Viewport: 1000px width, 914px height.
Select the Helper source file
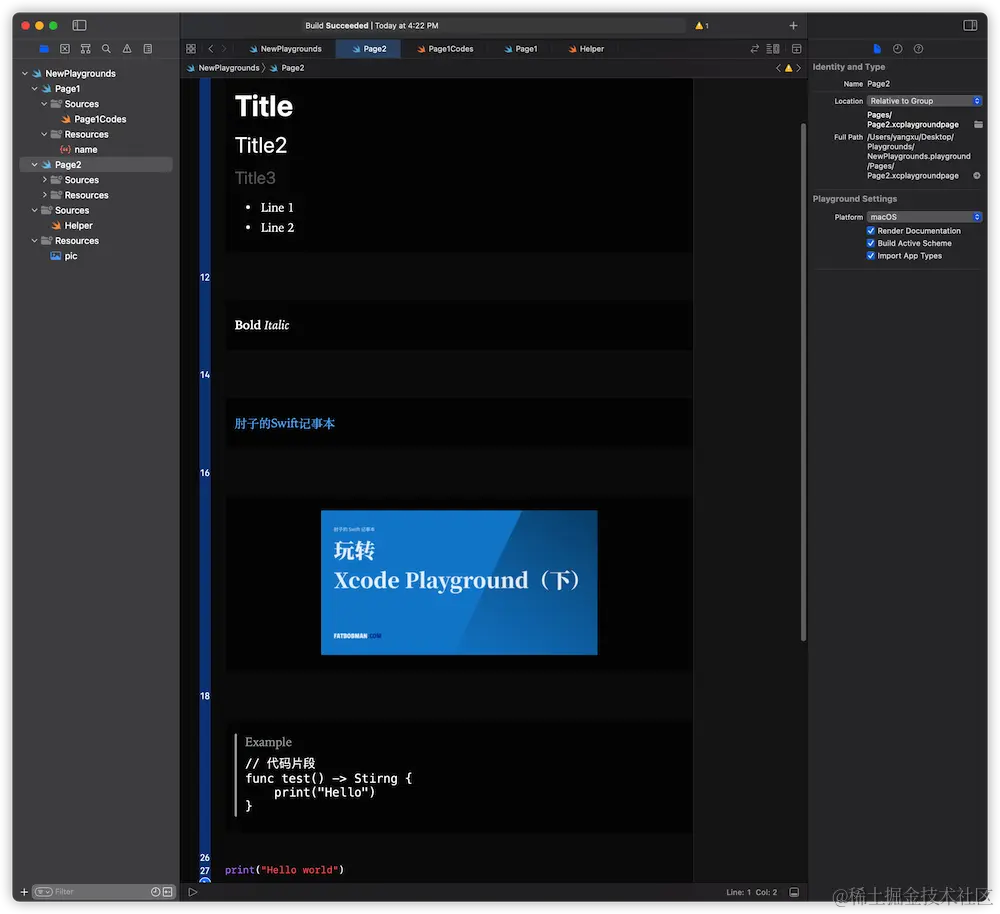click(78, 225)
